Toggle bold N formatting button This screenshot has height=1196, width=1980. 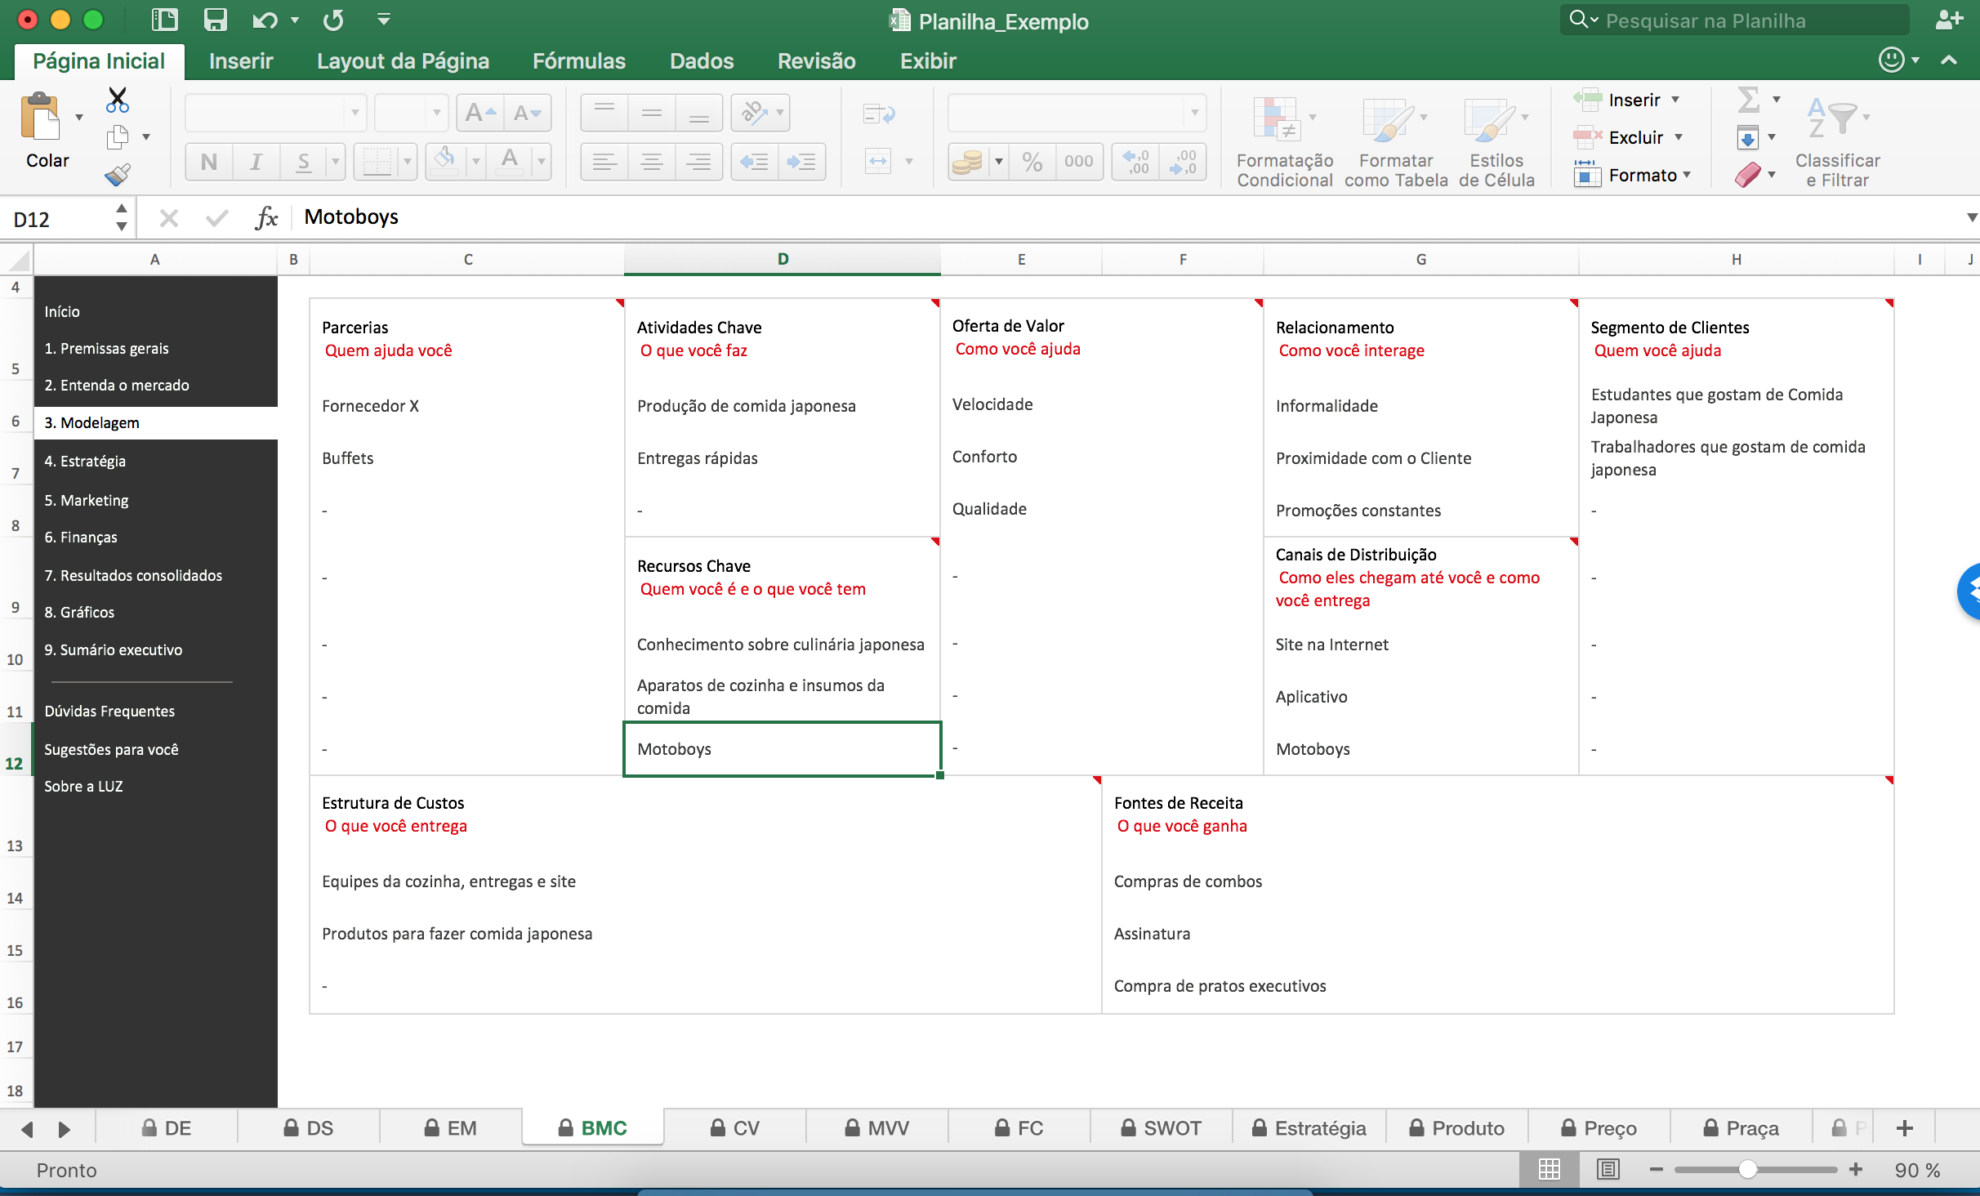click(208, 162)
